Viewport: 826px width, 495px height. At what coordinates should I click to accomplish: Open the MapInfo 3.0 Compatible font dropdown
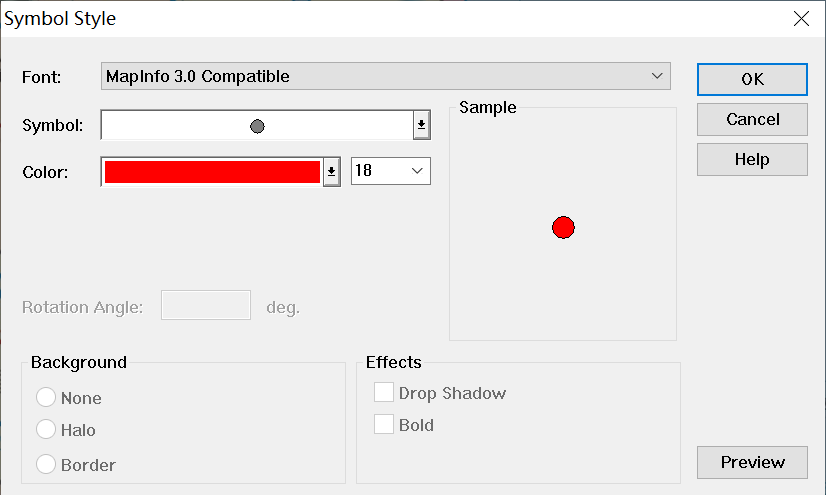(385, 76)
